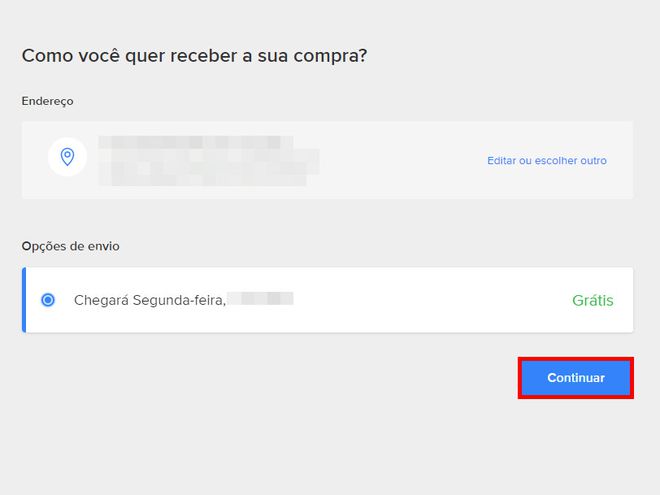Click the word "Chegará" in the shipping row

101,300
